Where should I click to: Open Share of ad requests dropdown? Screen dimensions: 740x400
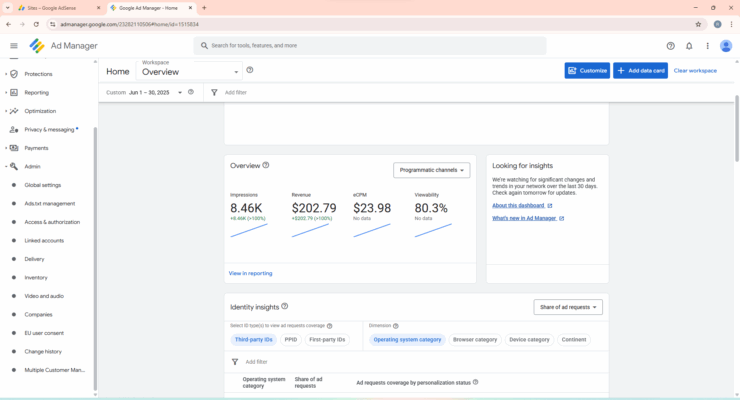coord(568,307)
